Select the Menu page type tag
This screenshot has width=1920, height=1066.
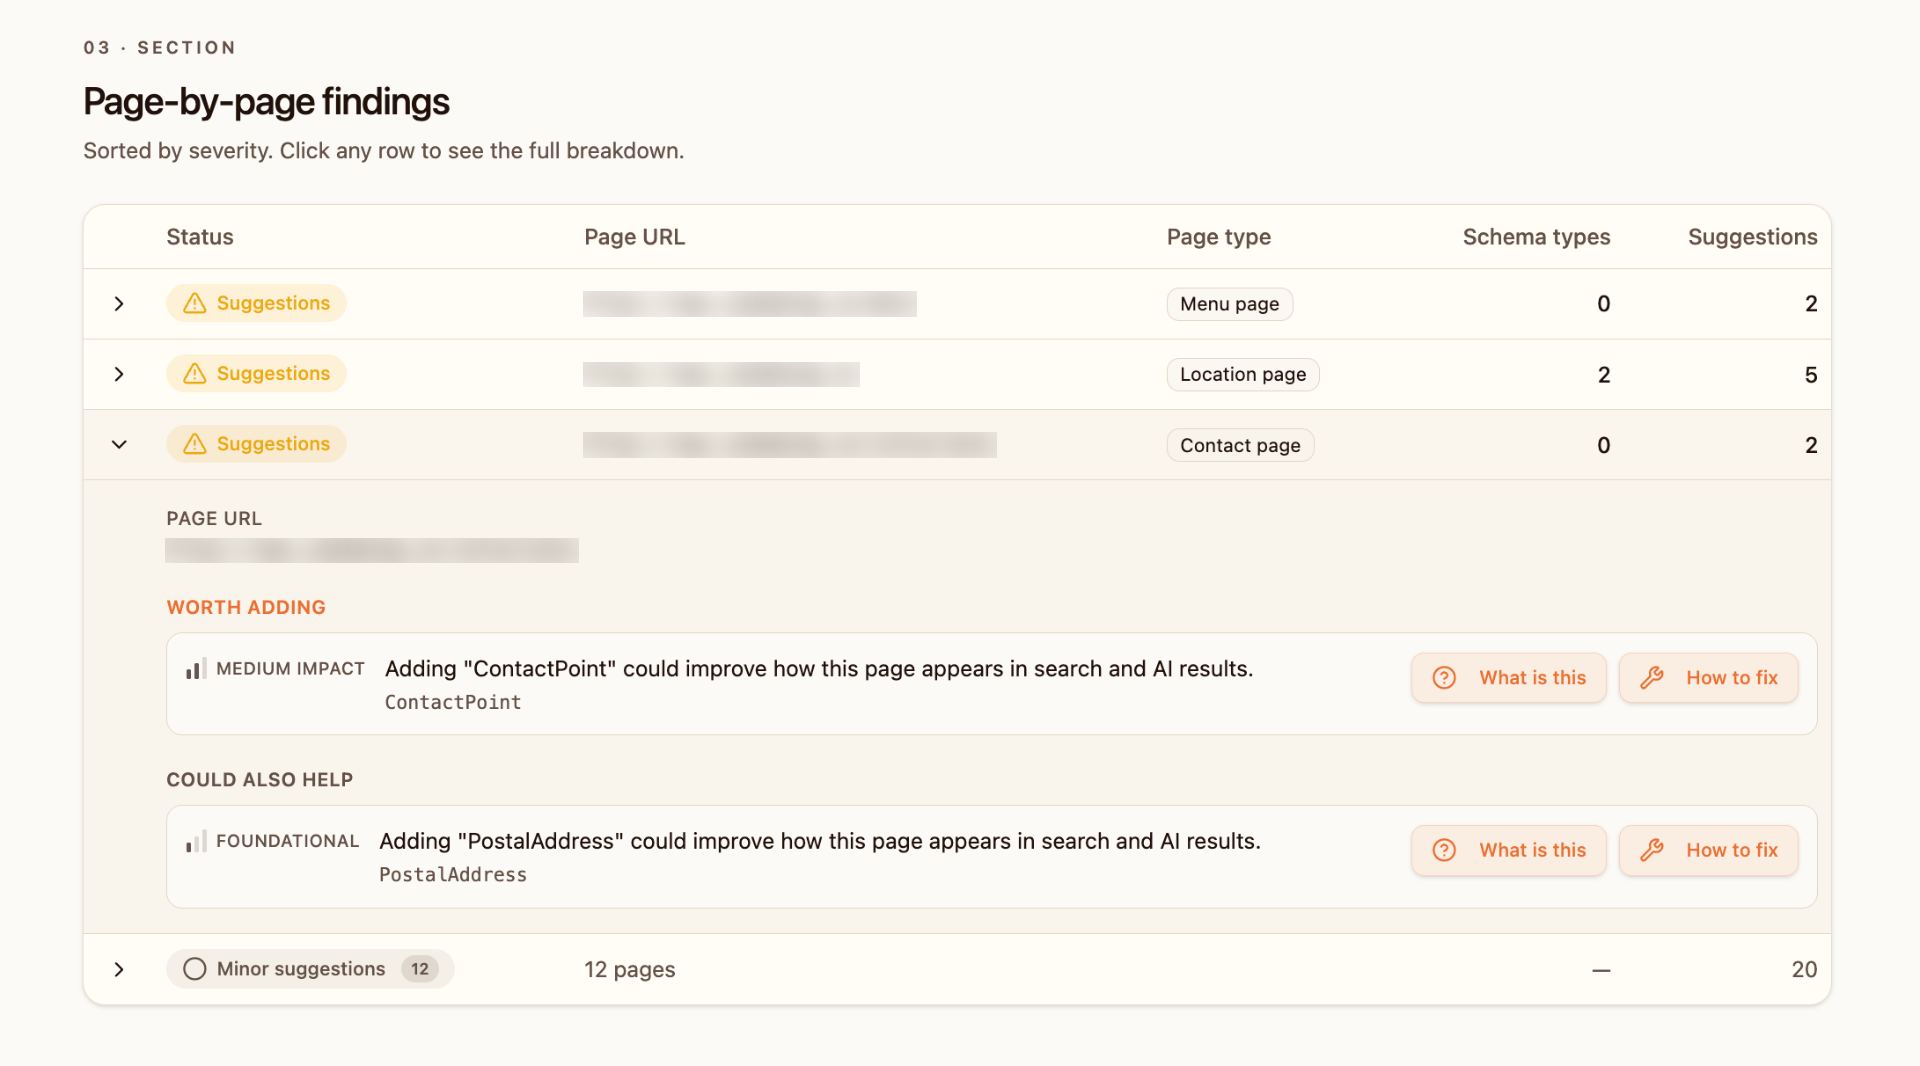1229,304
